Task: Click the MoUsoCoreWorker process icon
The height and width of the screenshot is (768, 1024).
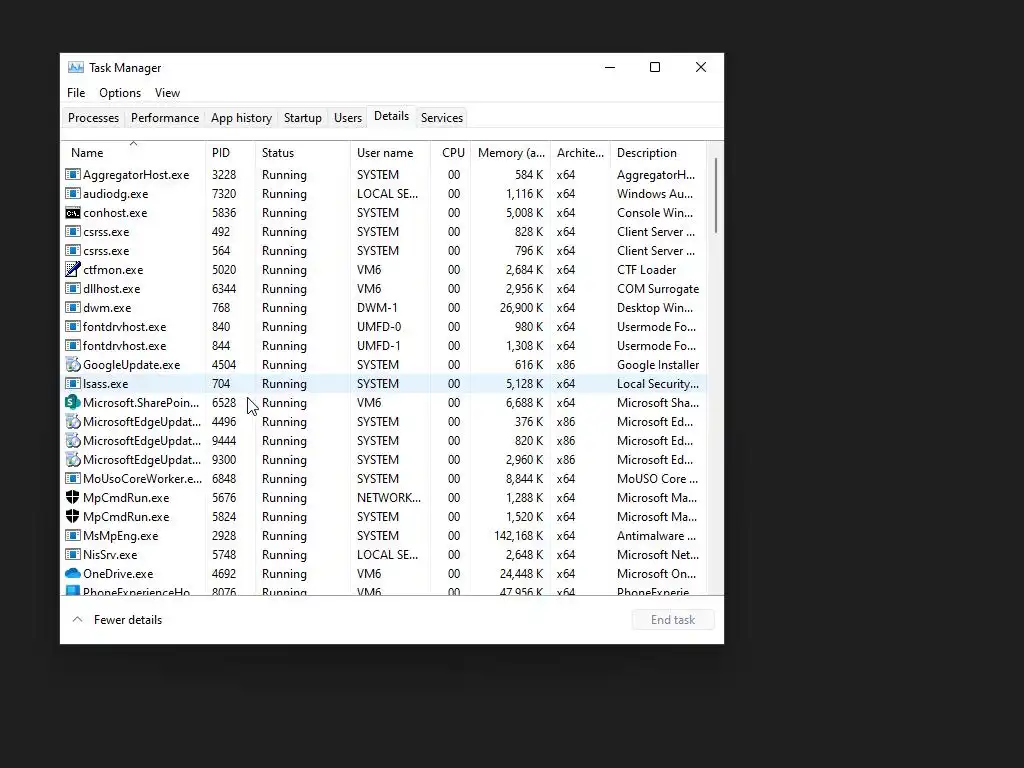Action: pyautogui.click(x=72, y=478)
